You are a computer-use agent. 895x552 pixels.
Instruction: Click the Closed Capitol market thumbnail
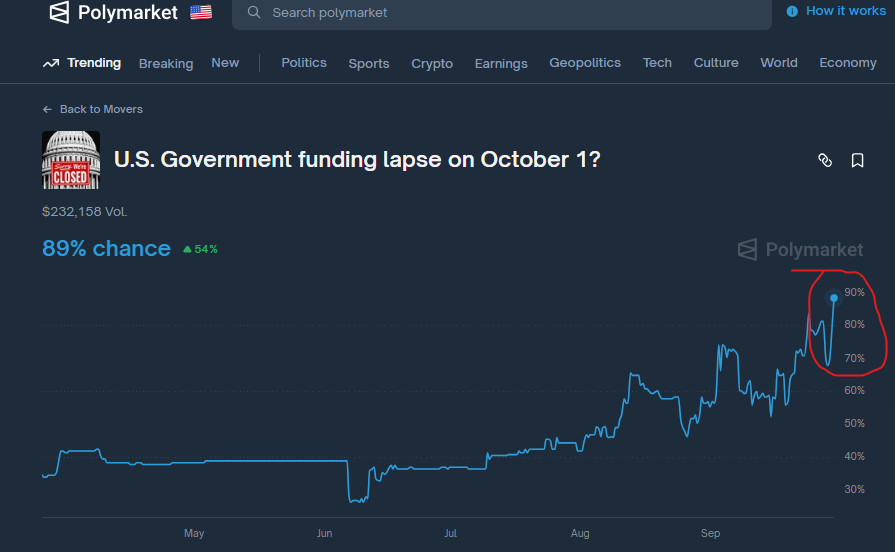click(71, 160)
